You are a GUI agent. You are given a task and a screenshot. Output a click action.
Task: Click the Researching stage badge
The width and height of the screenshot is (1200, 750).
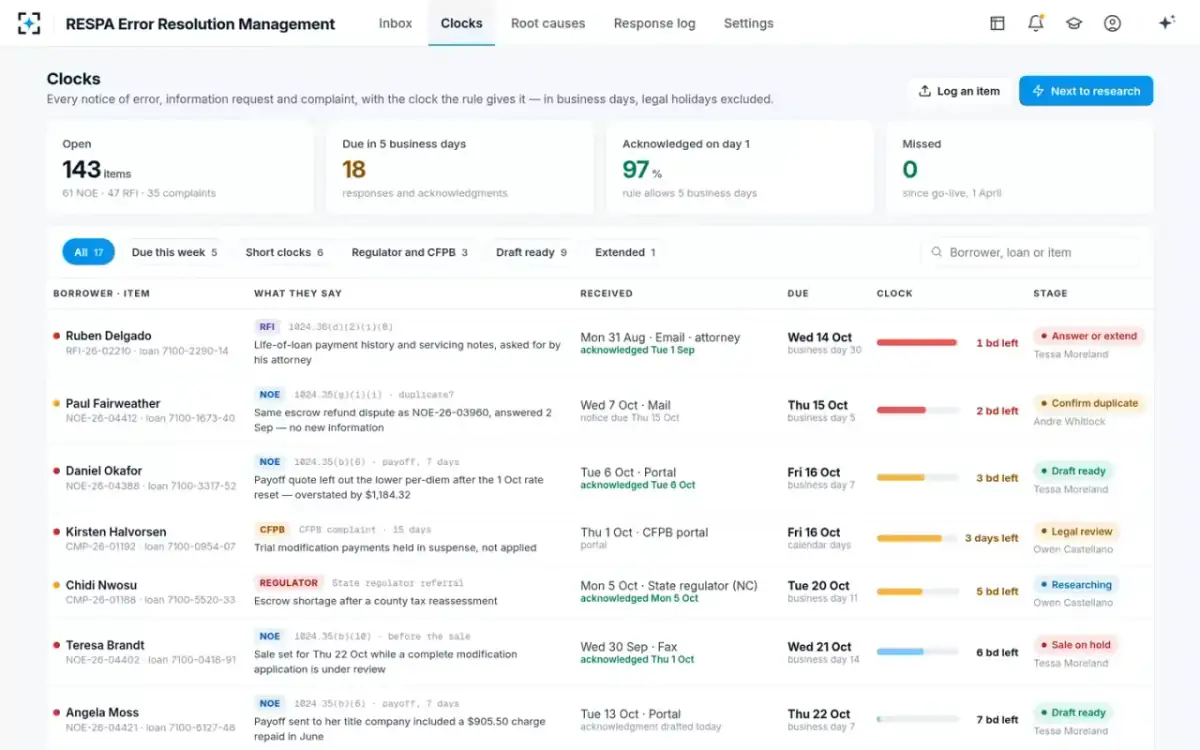point(1075,585)
